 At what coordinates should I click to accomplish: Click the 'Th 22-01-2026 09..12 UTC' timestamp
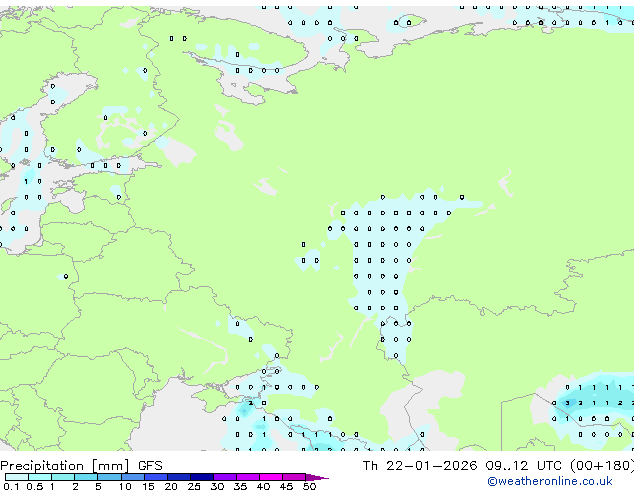point(464,466)
